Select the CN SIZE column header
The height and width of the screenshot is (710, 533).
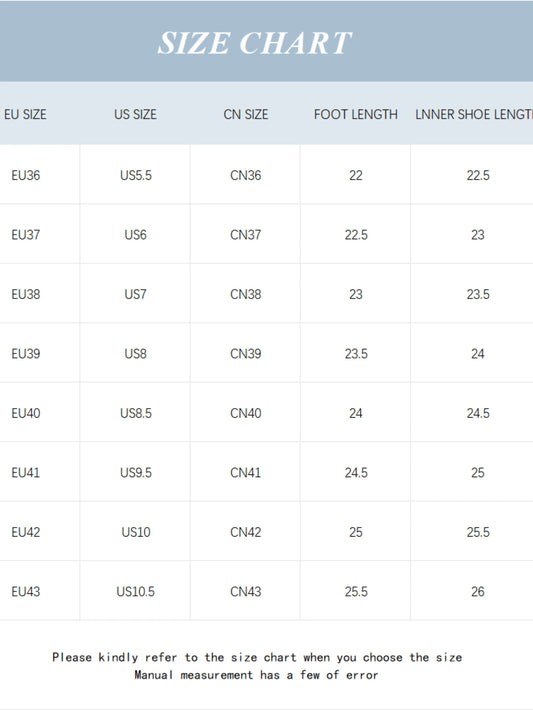click(245, 114)
